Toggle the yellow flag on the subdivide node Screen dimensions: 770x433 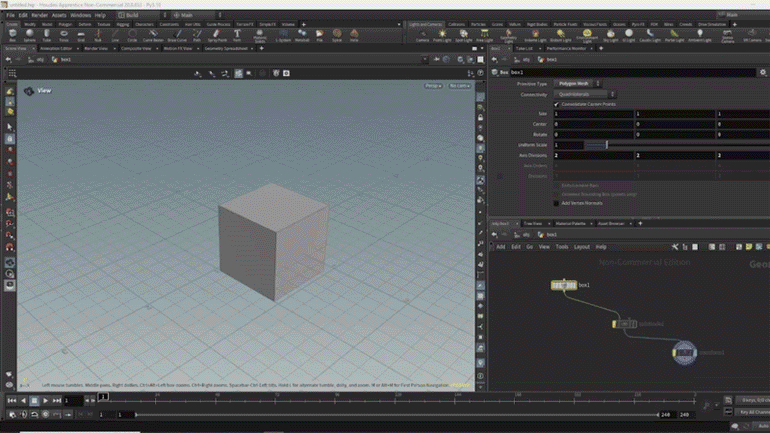tap(614, 324)
